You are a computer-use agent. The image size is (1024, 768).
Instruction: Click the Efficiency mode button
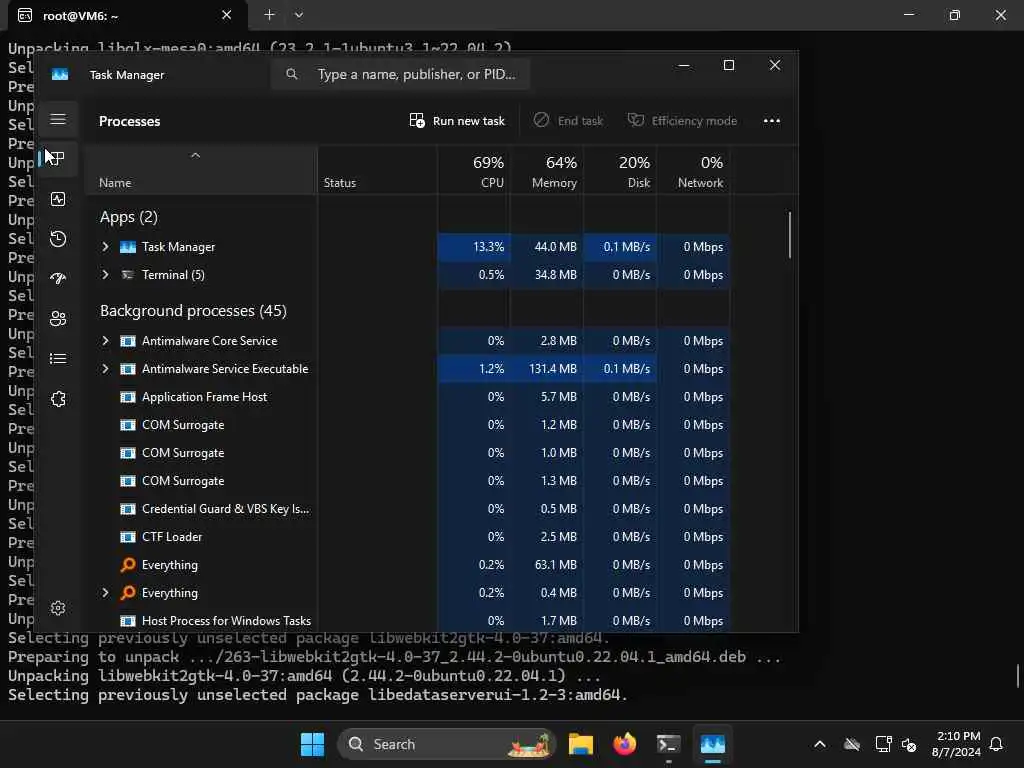click(682, 121)
